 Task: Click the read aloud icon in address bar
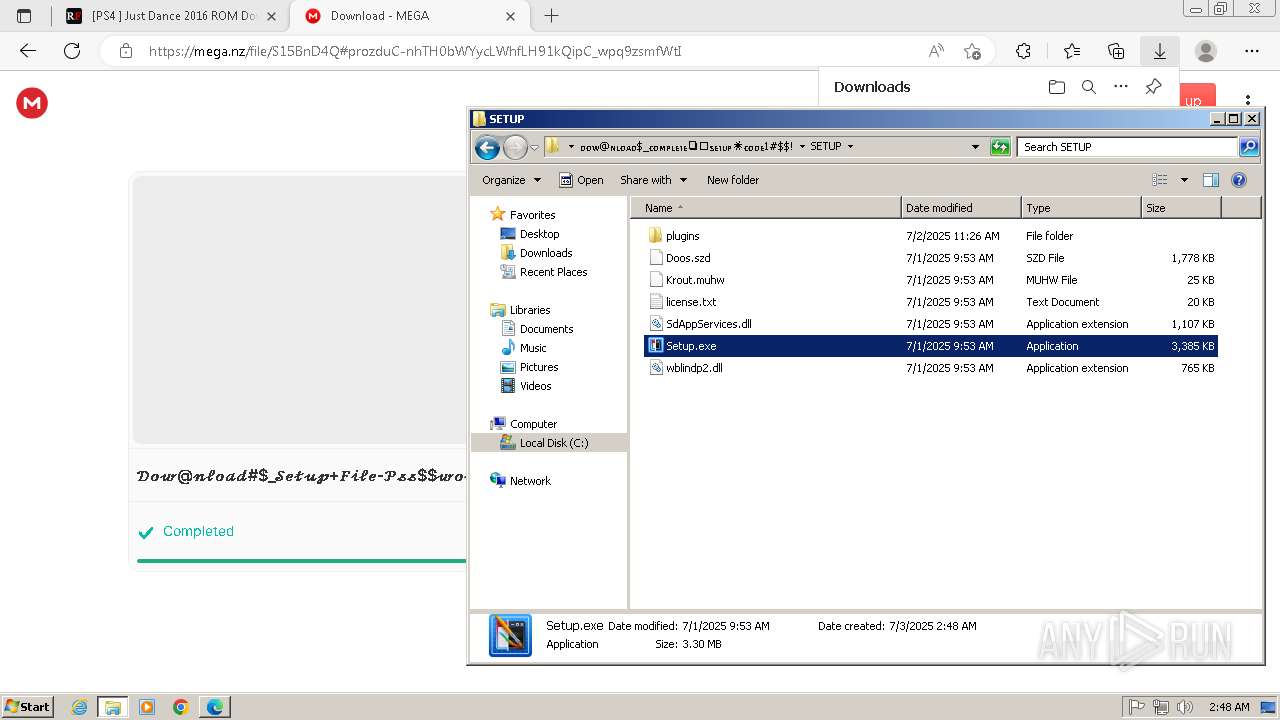pos(936,51)
